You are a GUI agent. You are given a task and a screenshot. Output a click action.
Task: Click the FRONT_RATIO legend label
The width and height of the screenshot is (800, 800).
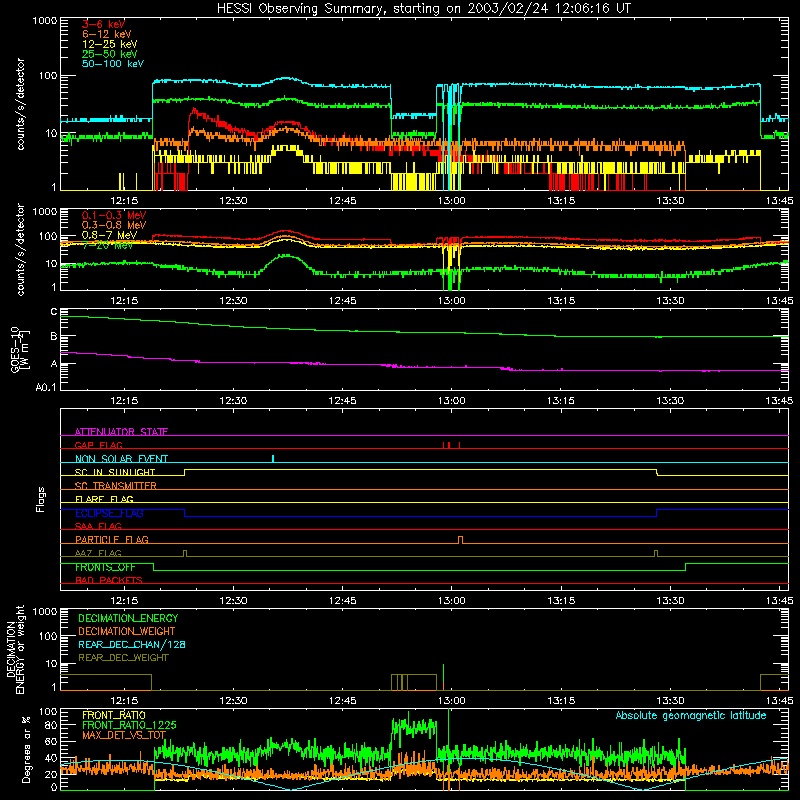[x=114, y=715]
